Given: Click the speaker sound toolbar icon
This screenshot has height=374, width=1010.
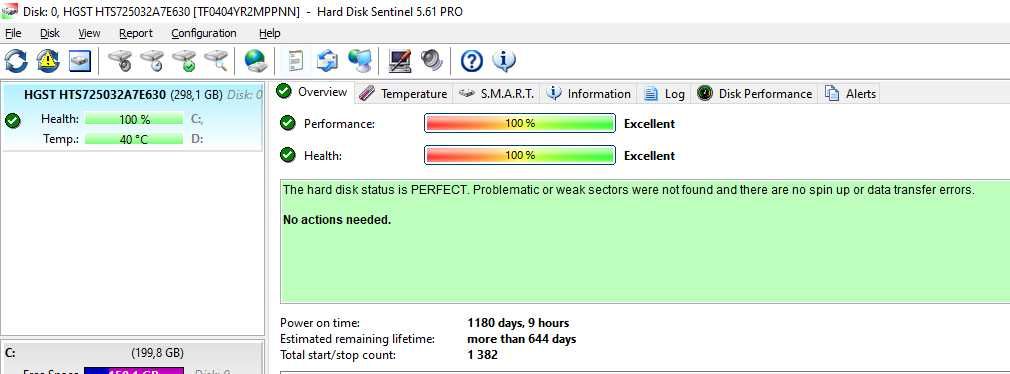Looking at the screenshot, I should 432,61.
